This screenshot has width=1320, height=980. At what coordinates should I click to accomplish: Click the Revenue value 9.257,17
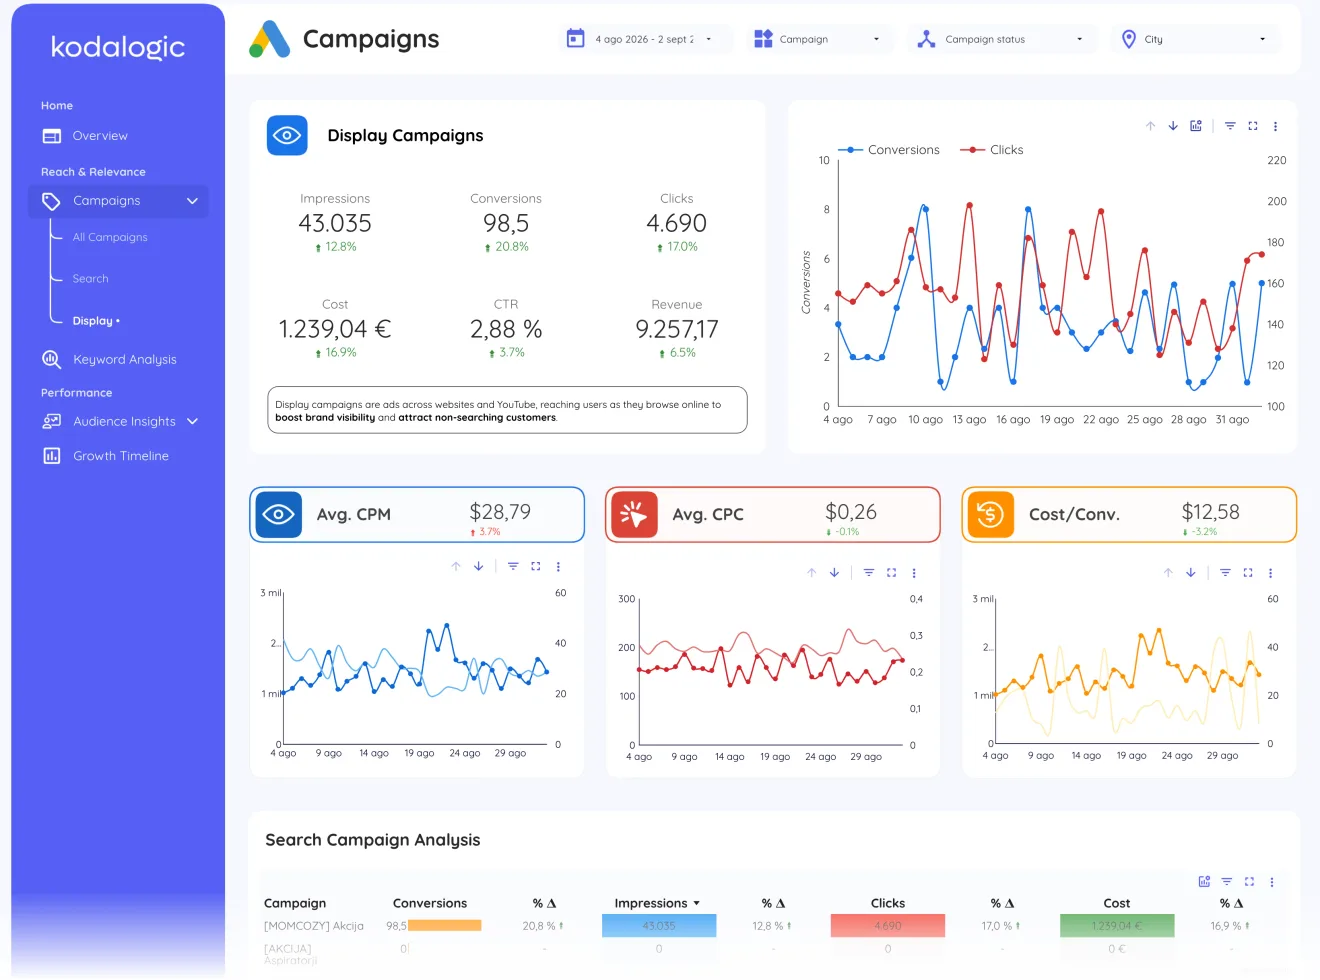pyautogui.click(x=677, y=330)
